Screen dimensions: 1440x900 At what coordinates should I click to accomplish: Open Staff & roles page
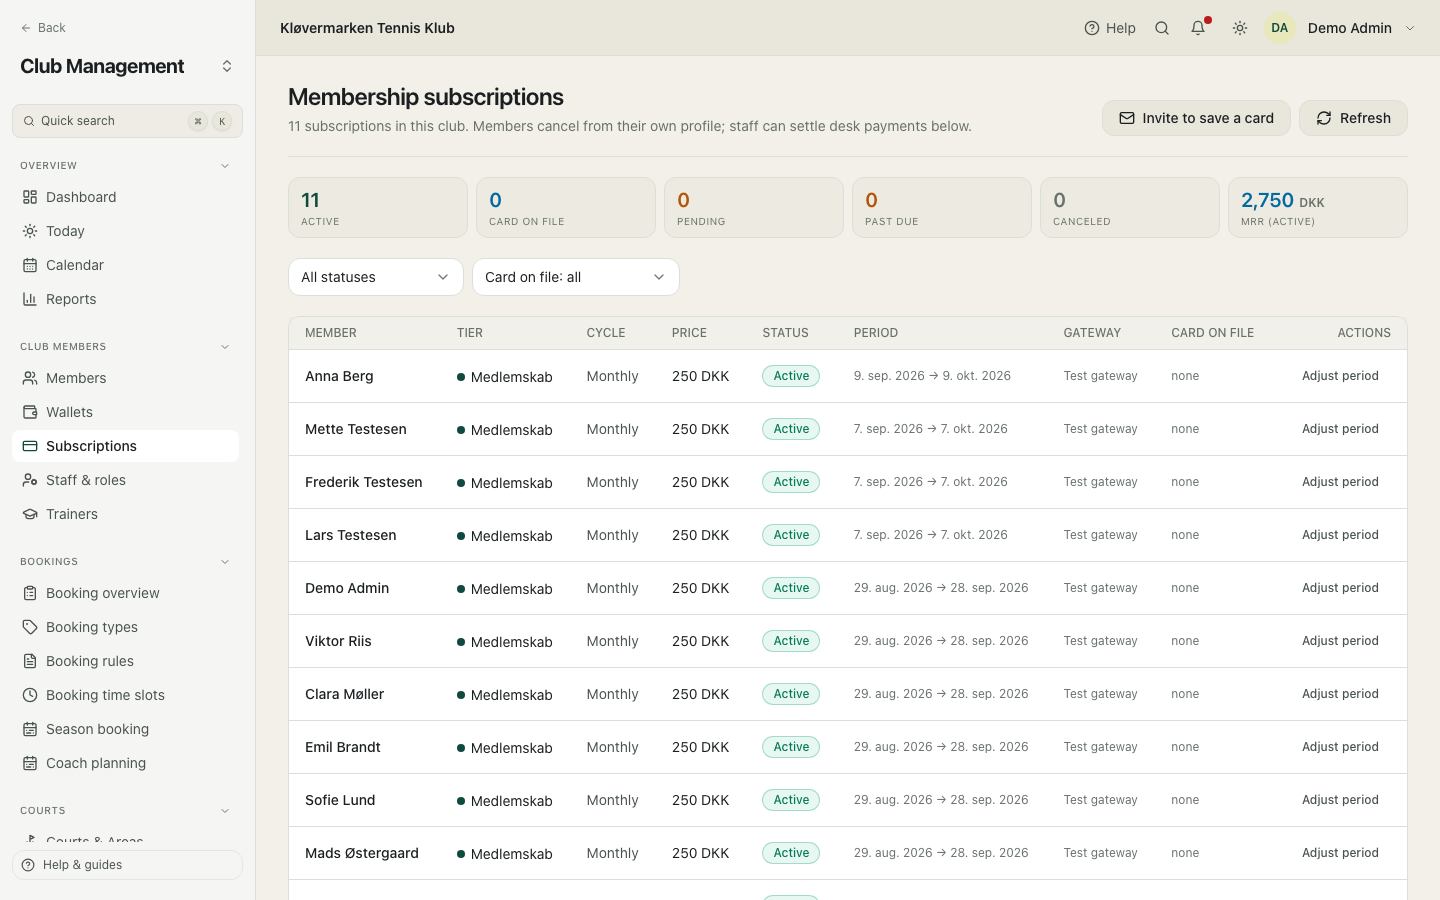[125, 480]
